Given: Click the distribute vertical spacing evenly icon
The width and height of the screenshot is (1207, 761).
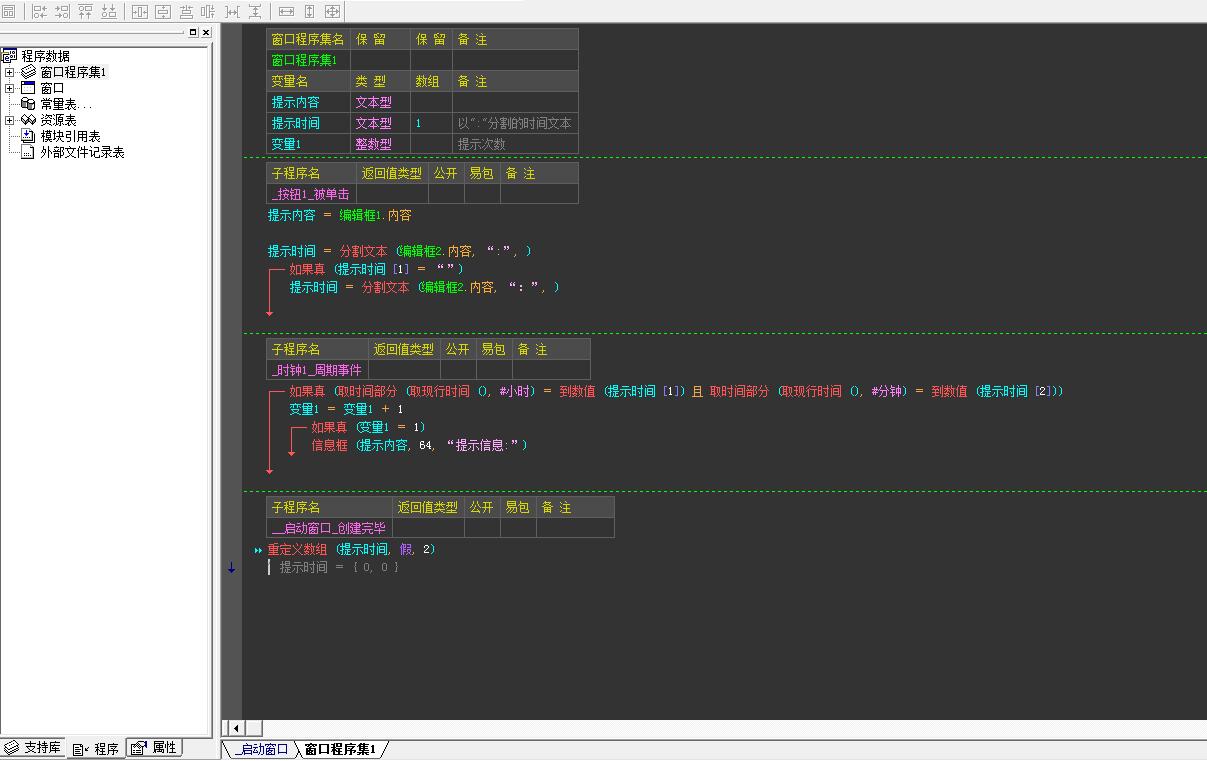Looking at the screenshot, I should point(255,12).
